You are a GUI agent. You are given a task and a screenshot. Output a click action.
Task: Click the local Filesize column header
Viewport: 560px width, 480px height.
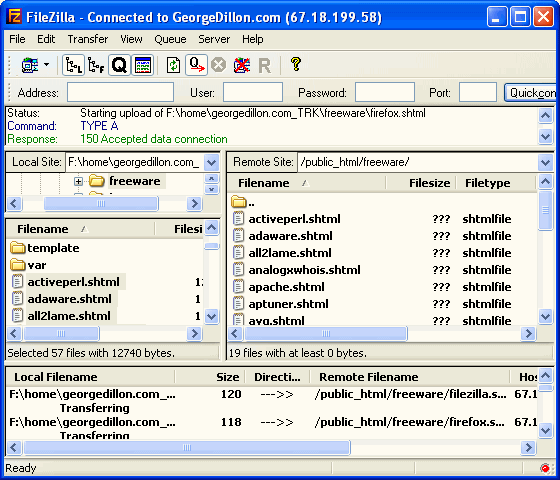click(x=180, y=229)
